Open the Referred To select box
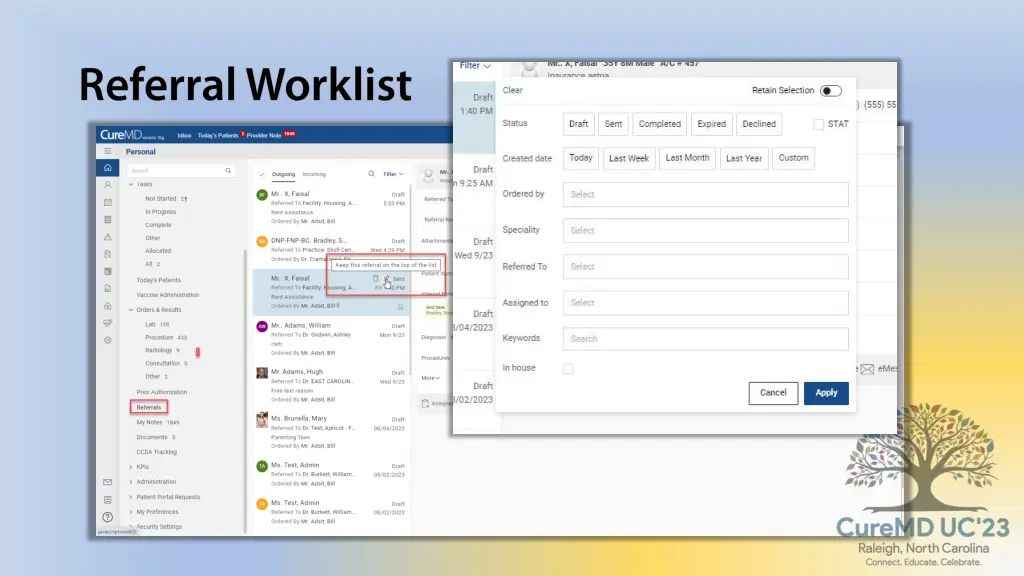1024x576 pixels. (x=705, y=266)
